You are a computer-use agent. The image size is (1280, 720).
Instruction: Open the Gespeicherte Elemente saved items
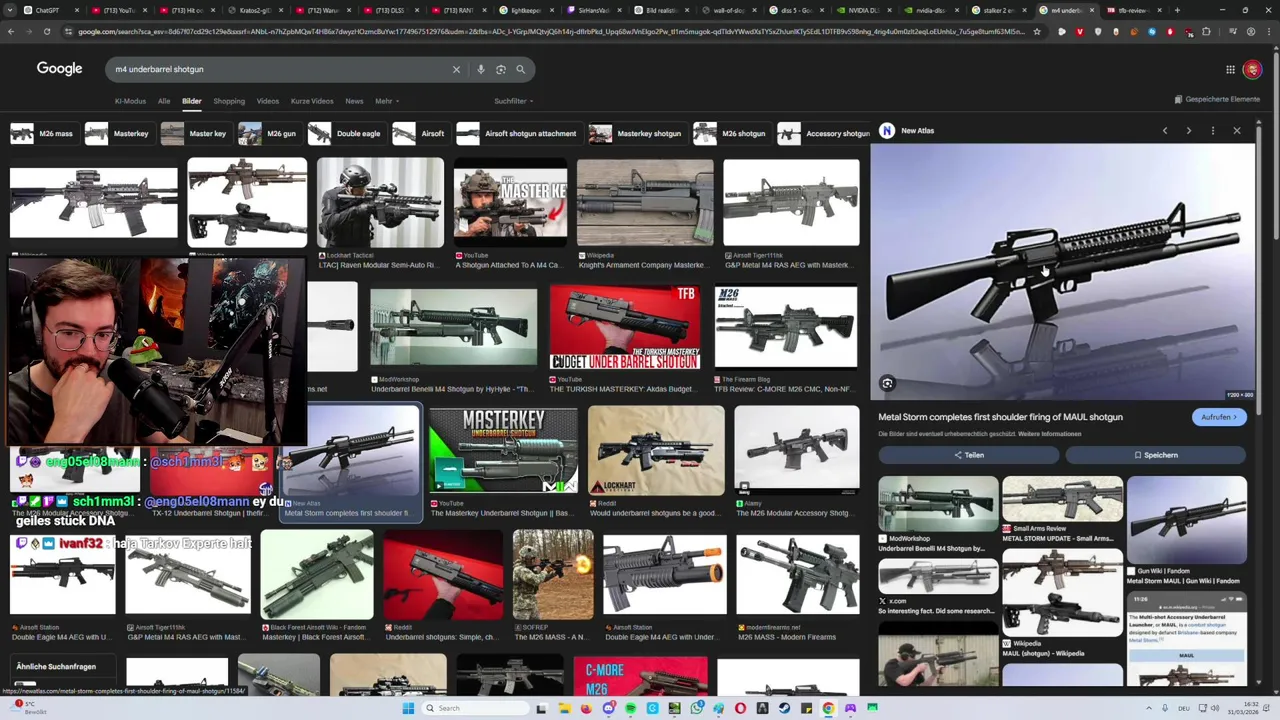point(1217,99)
